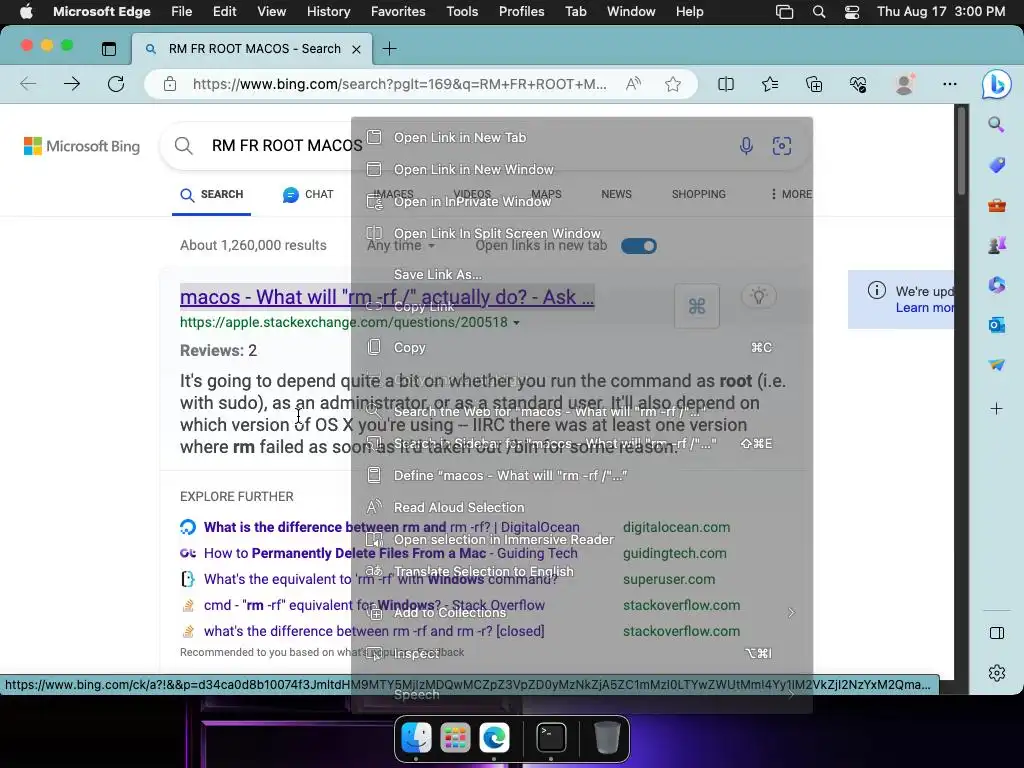Choose Open Link in Split Screen Window

pos(581,233)
